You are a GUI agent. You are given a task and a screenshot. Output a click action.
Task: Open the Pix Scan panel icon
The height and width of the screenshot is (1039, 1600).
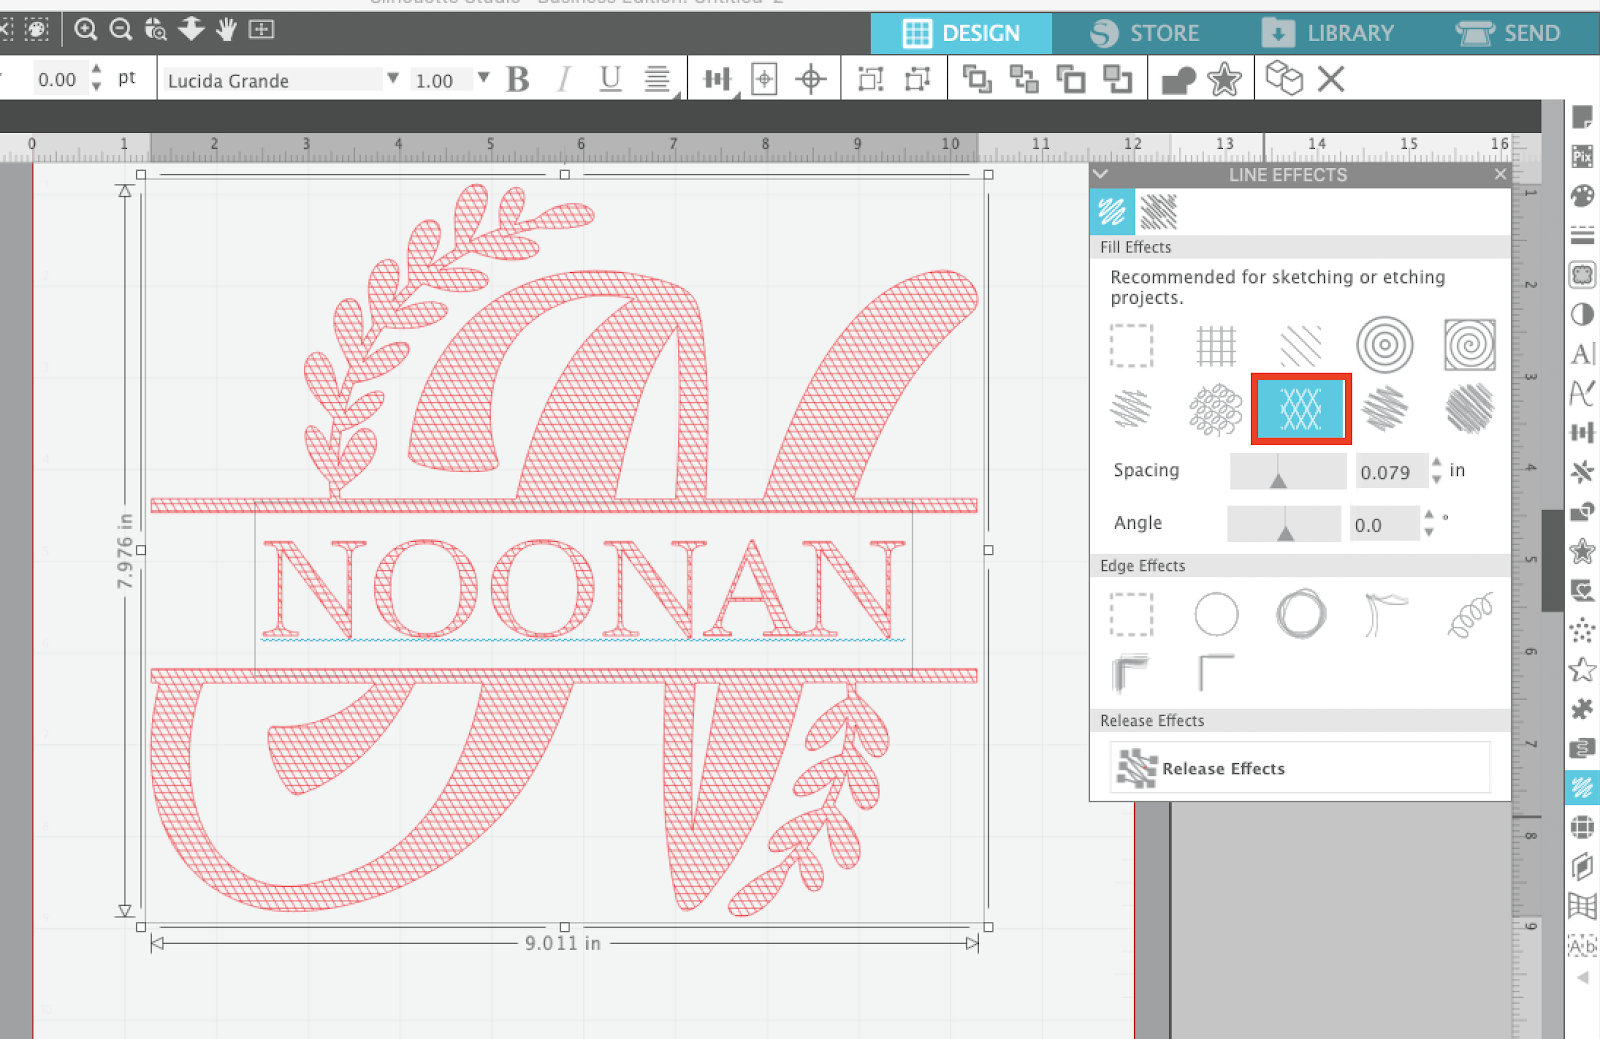pos(1582,157)
